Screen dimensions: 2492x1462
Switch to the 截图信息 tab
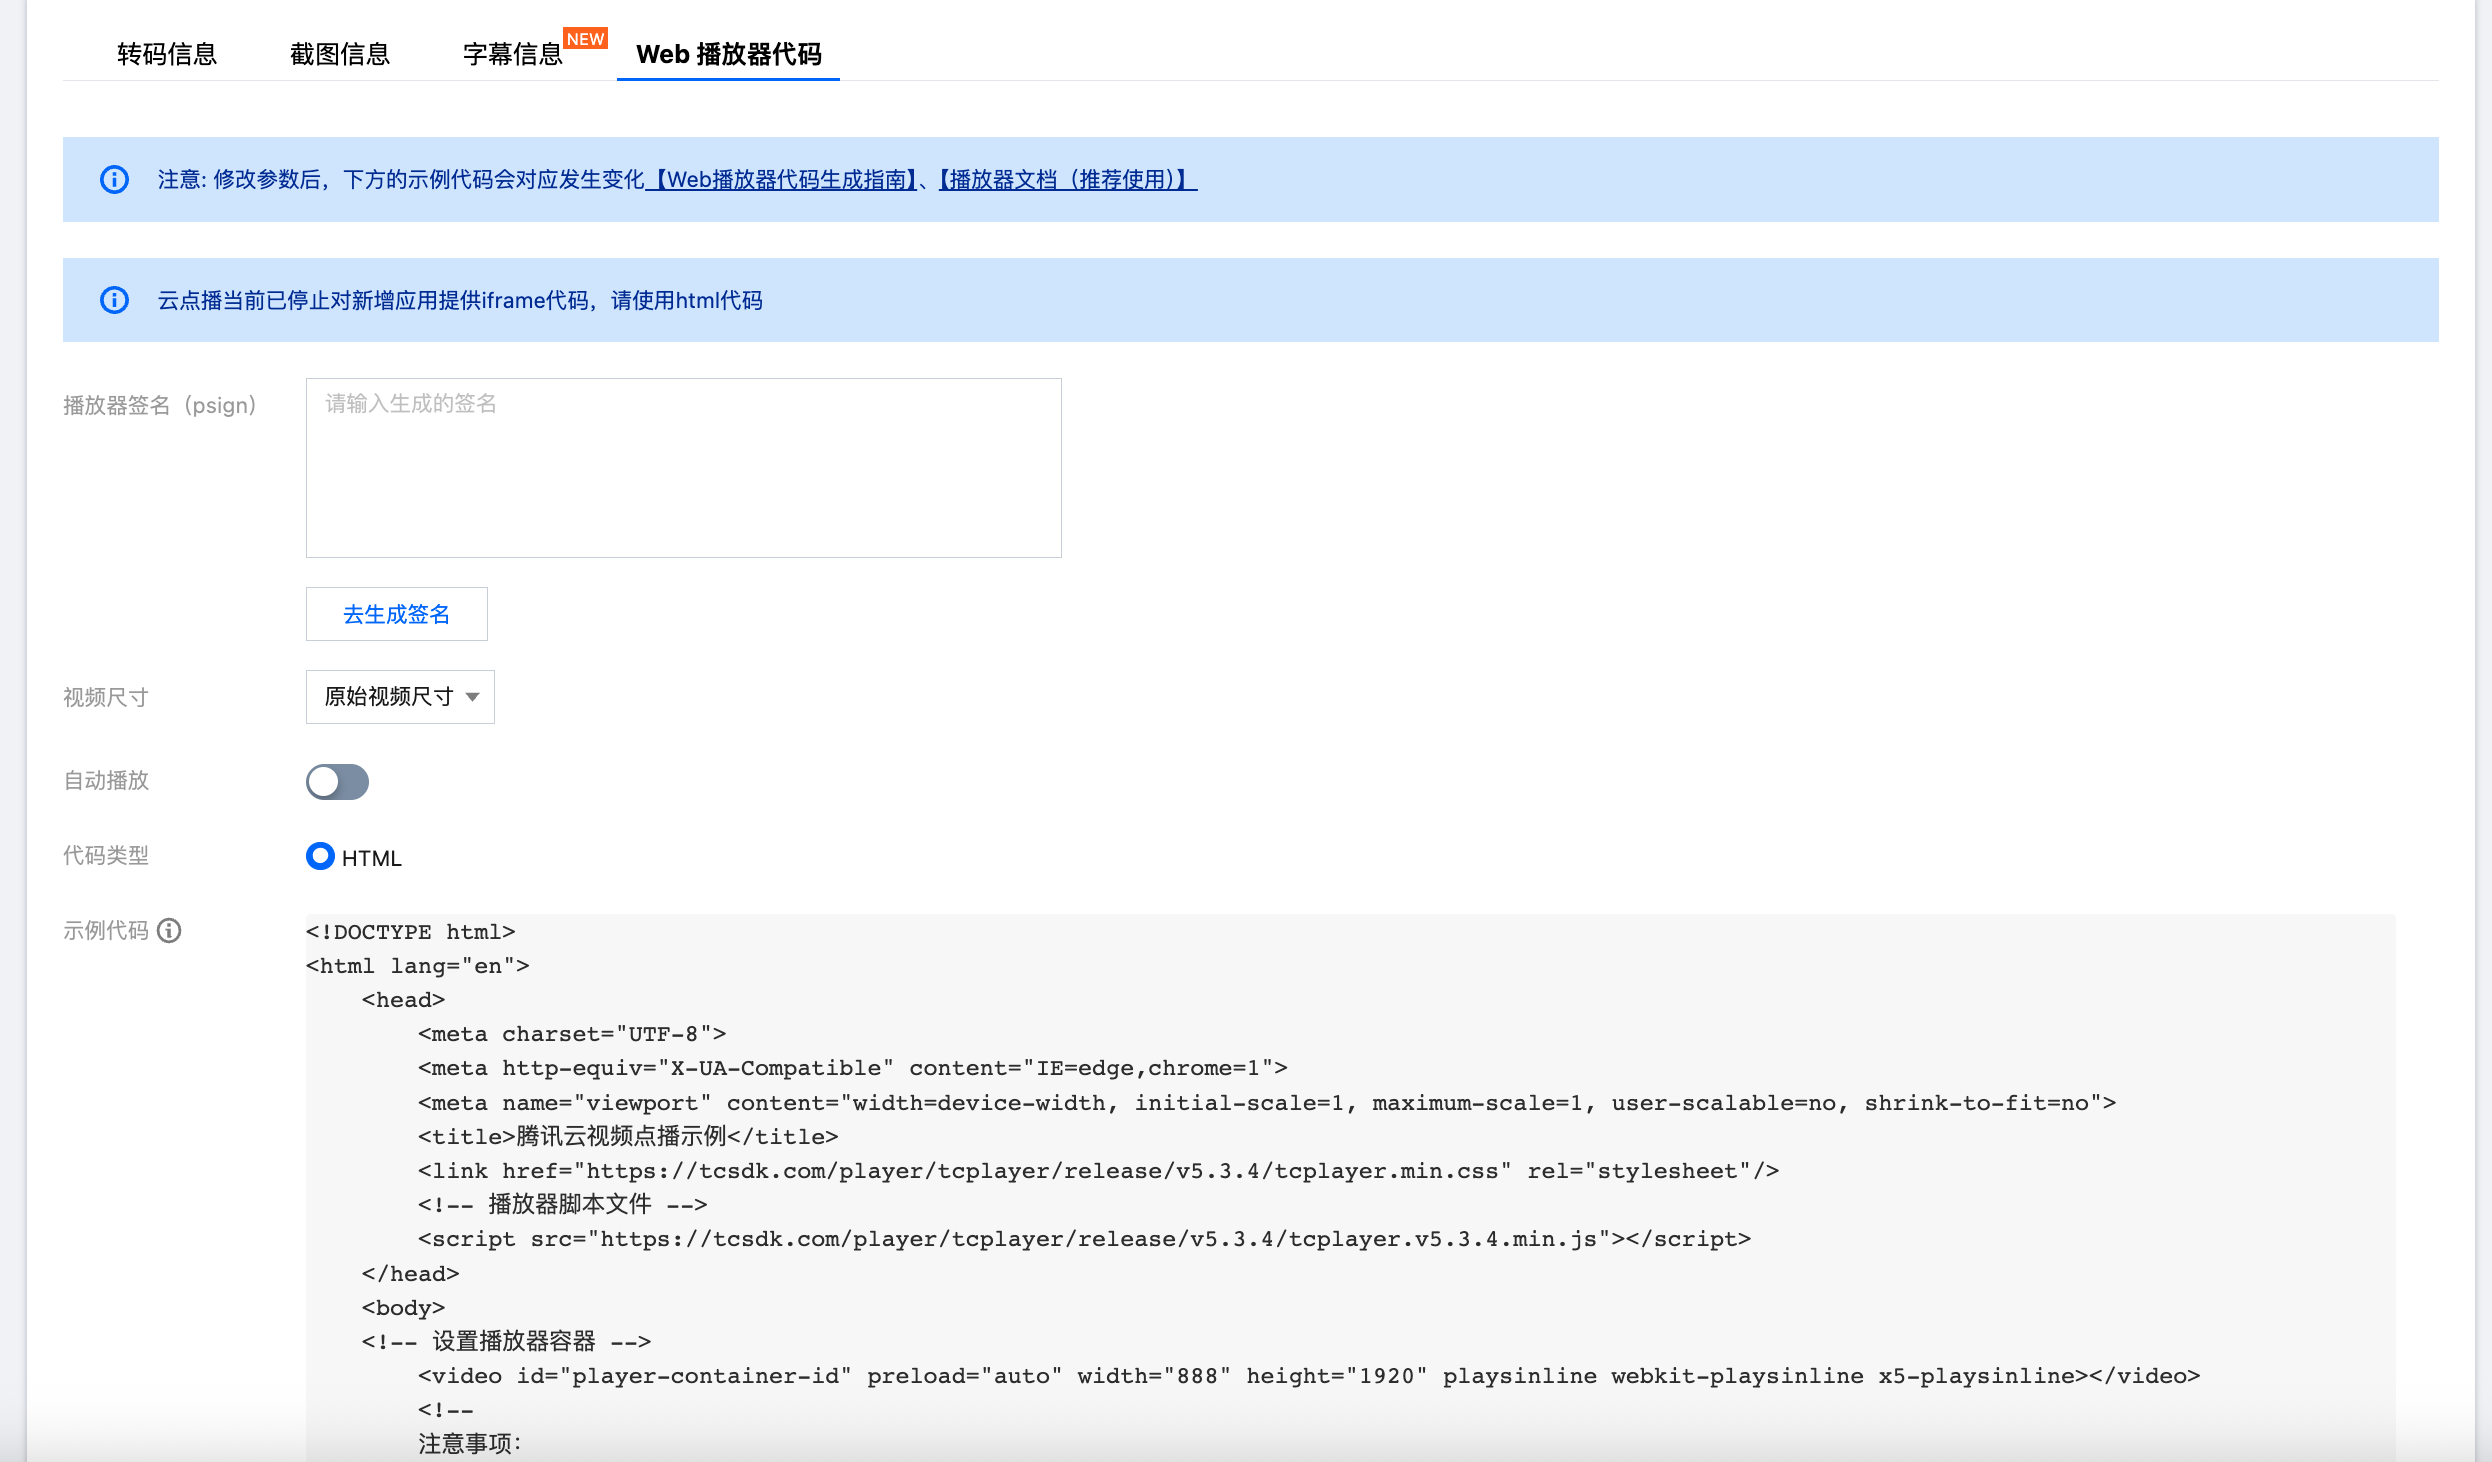tap(340, 54)
